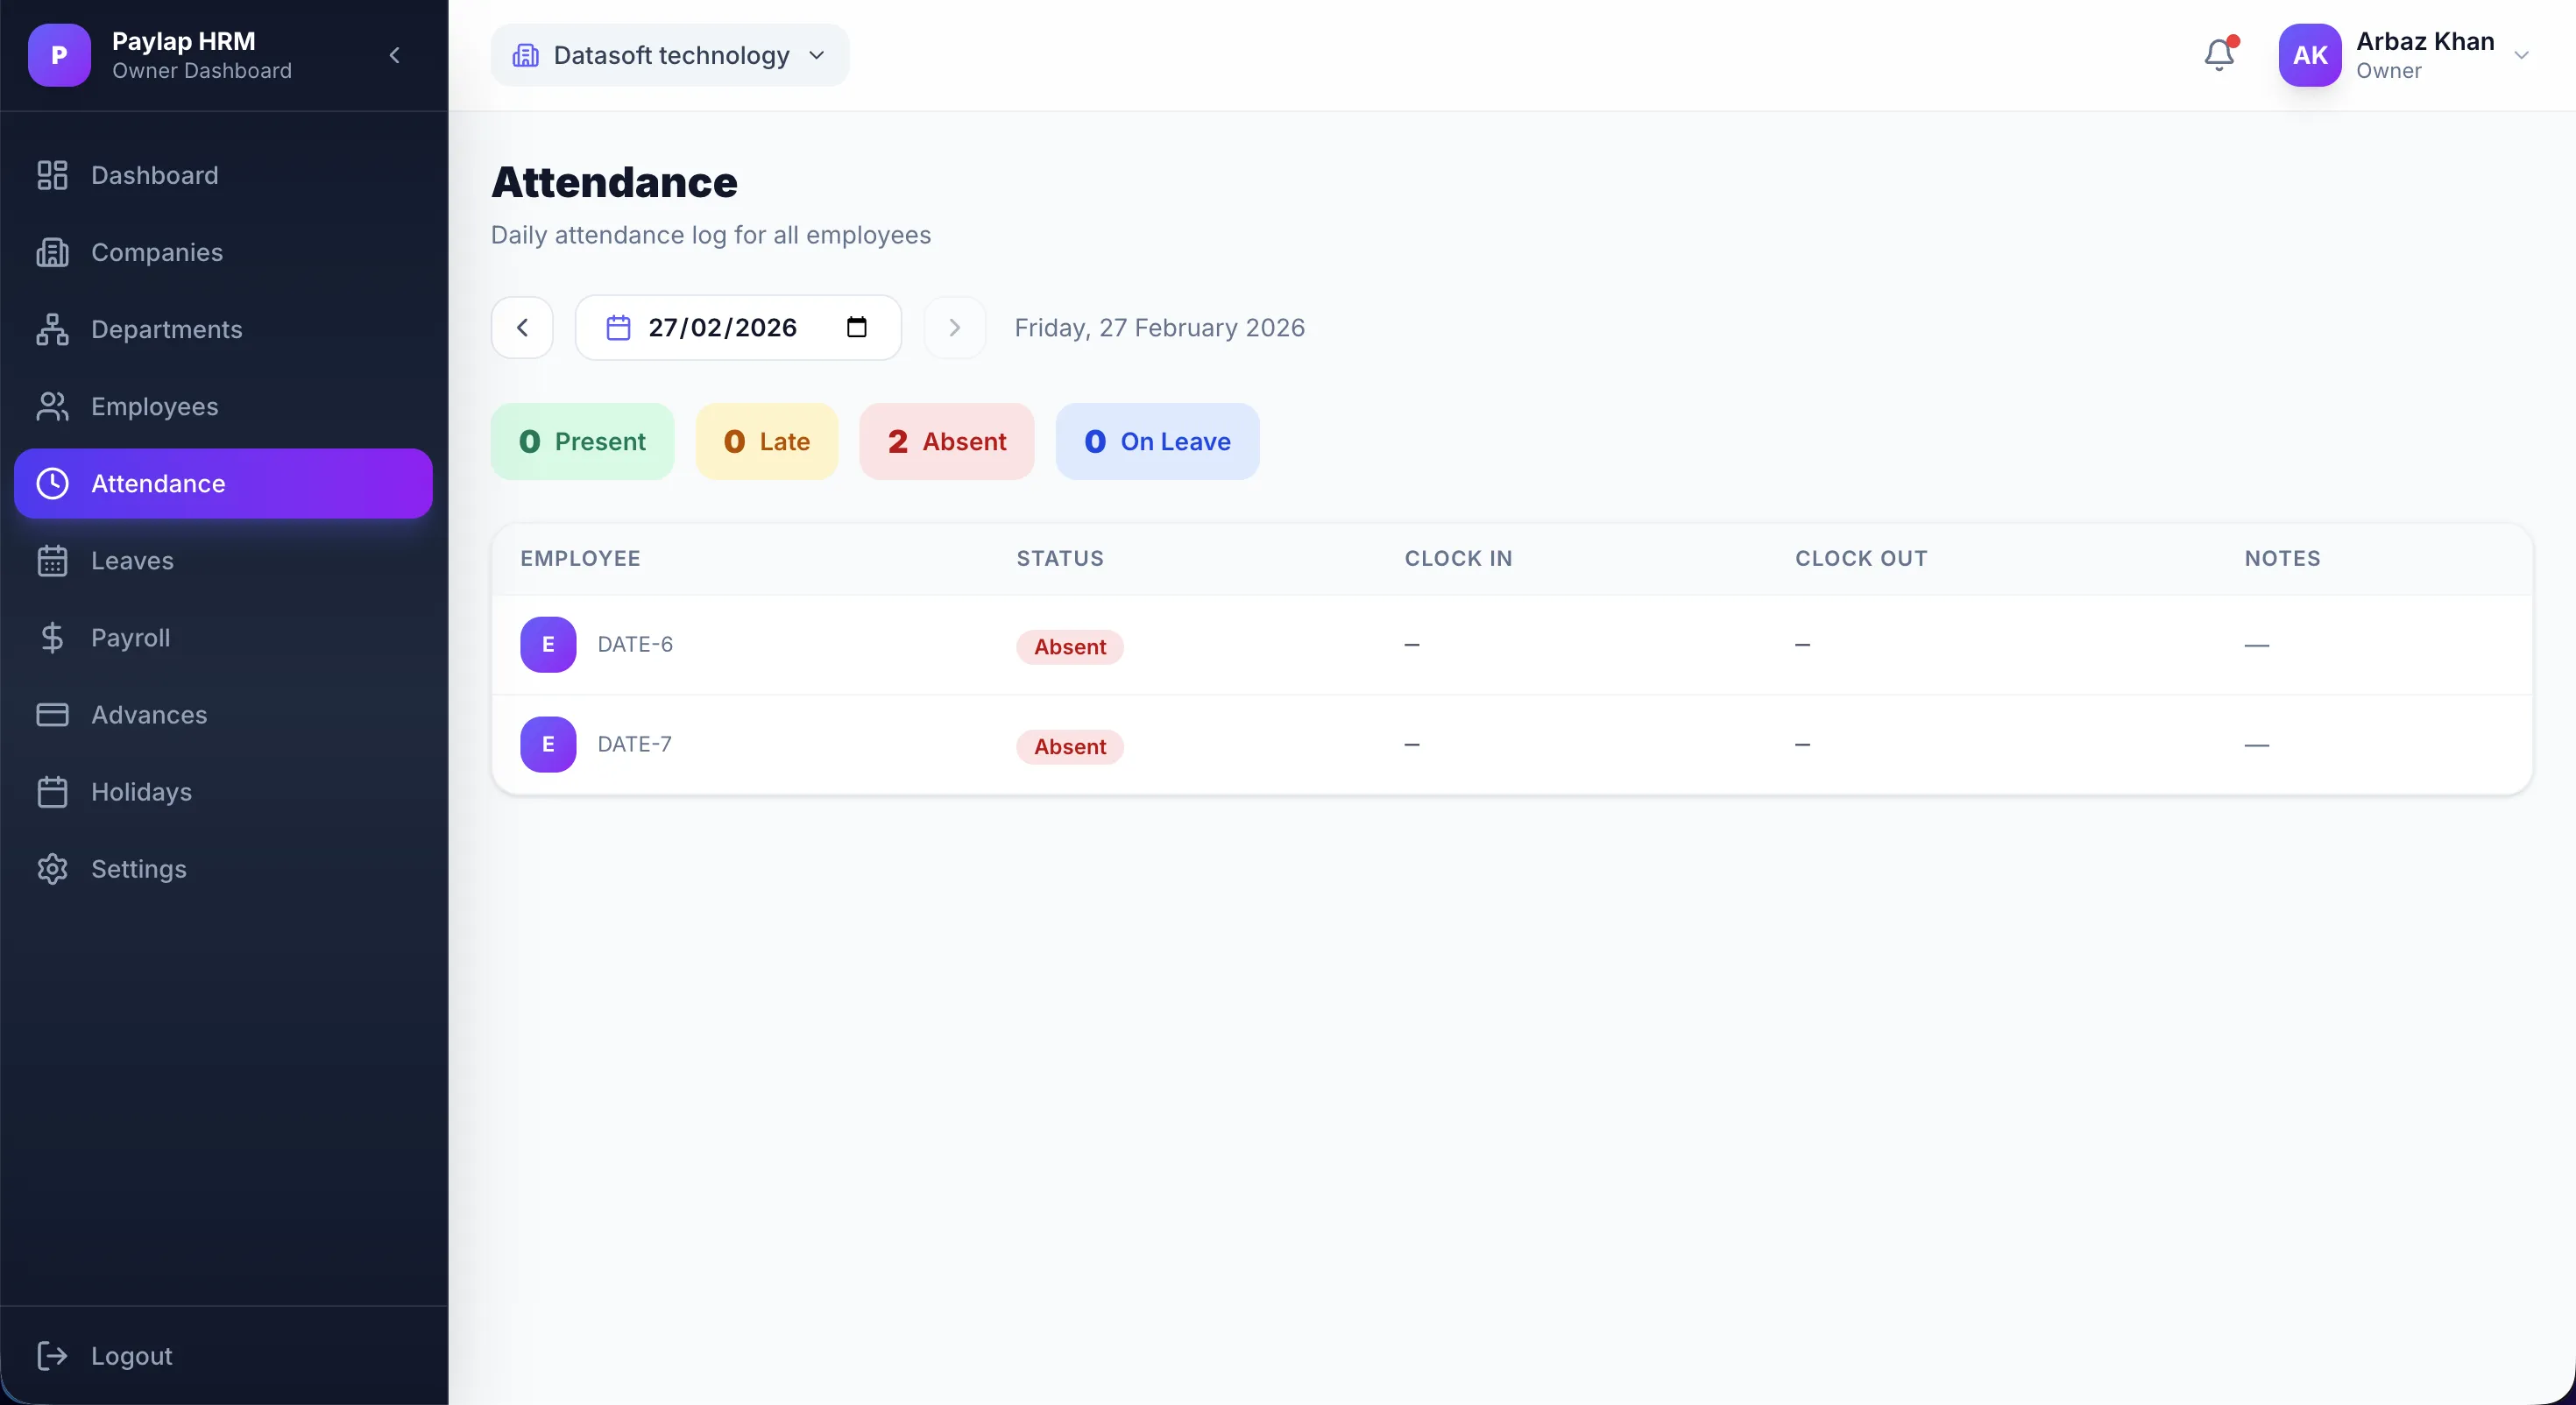Select the DATE-6 employee row avatar
2576x1405 pixels.
point(548,644)
